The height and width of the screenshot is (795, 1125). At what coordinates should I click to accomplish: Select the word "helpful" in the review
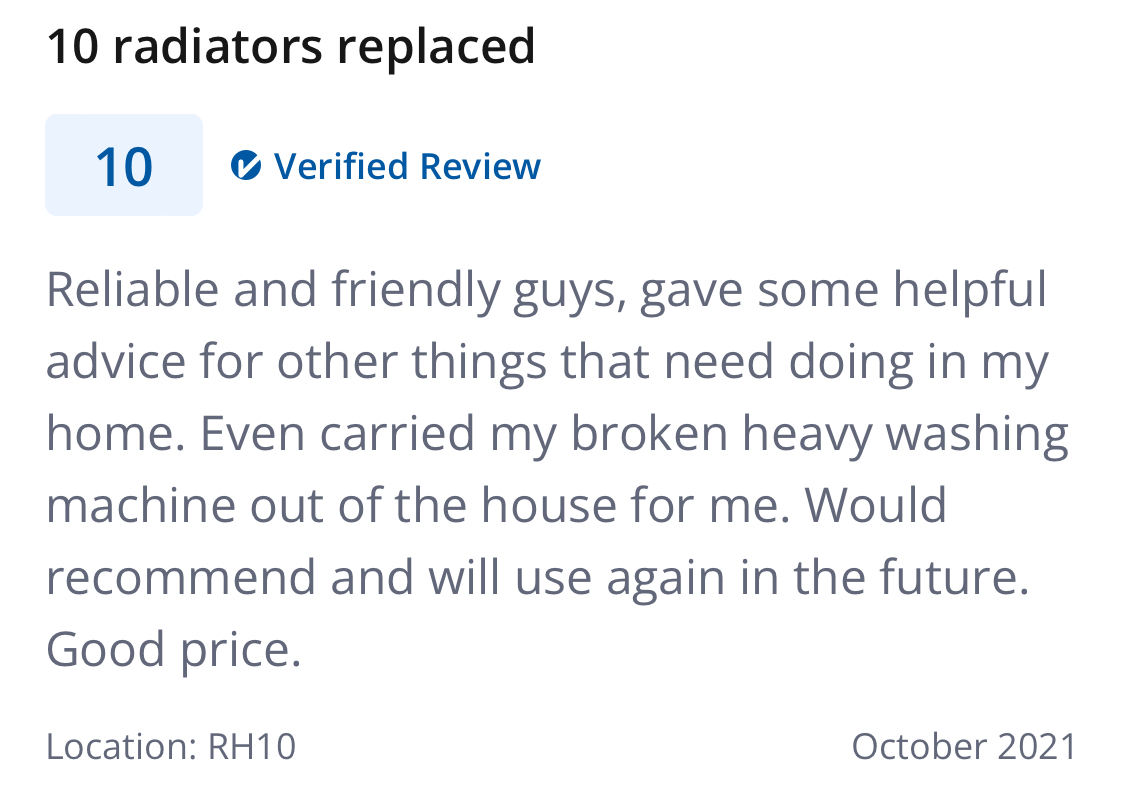pyautogui.click(x=970, y=291)
